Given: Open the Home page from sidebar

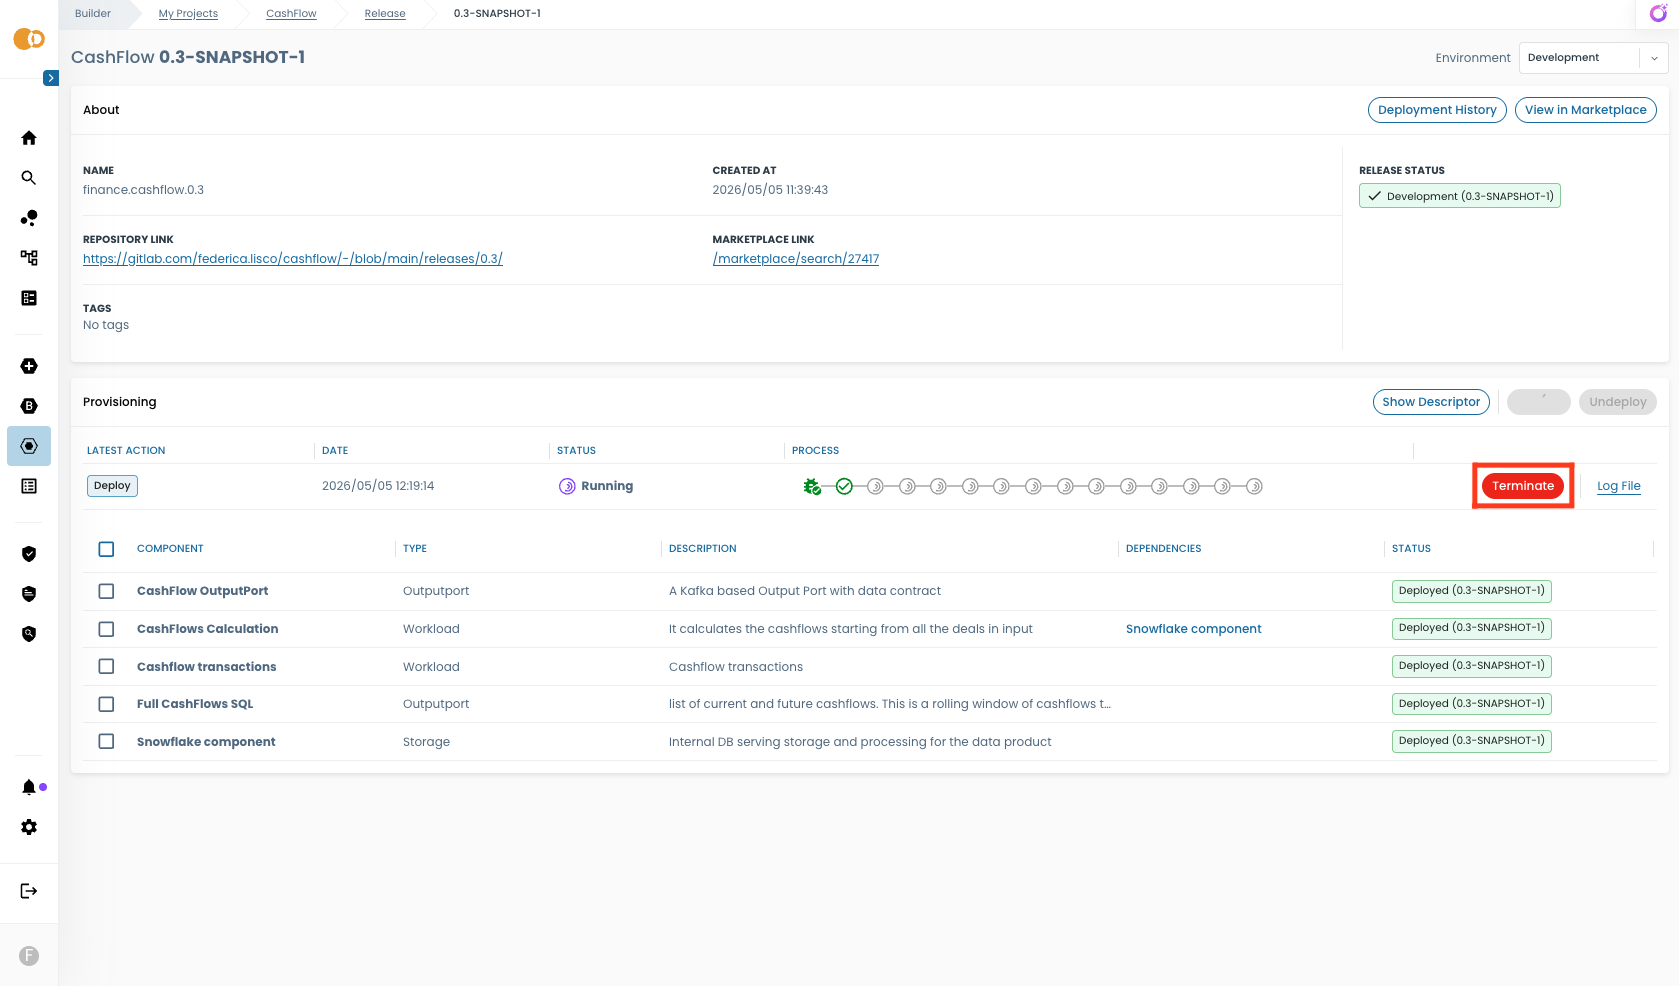Looking at the screenshot, I should 29,138.
